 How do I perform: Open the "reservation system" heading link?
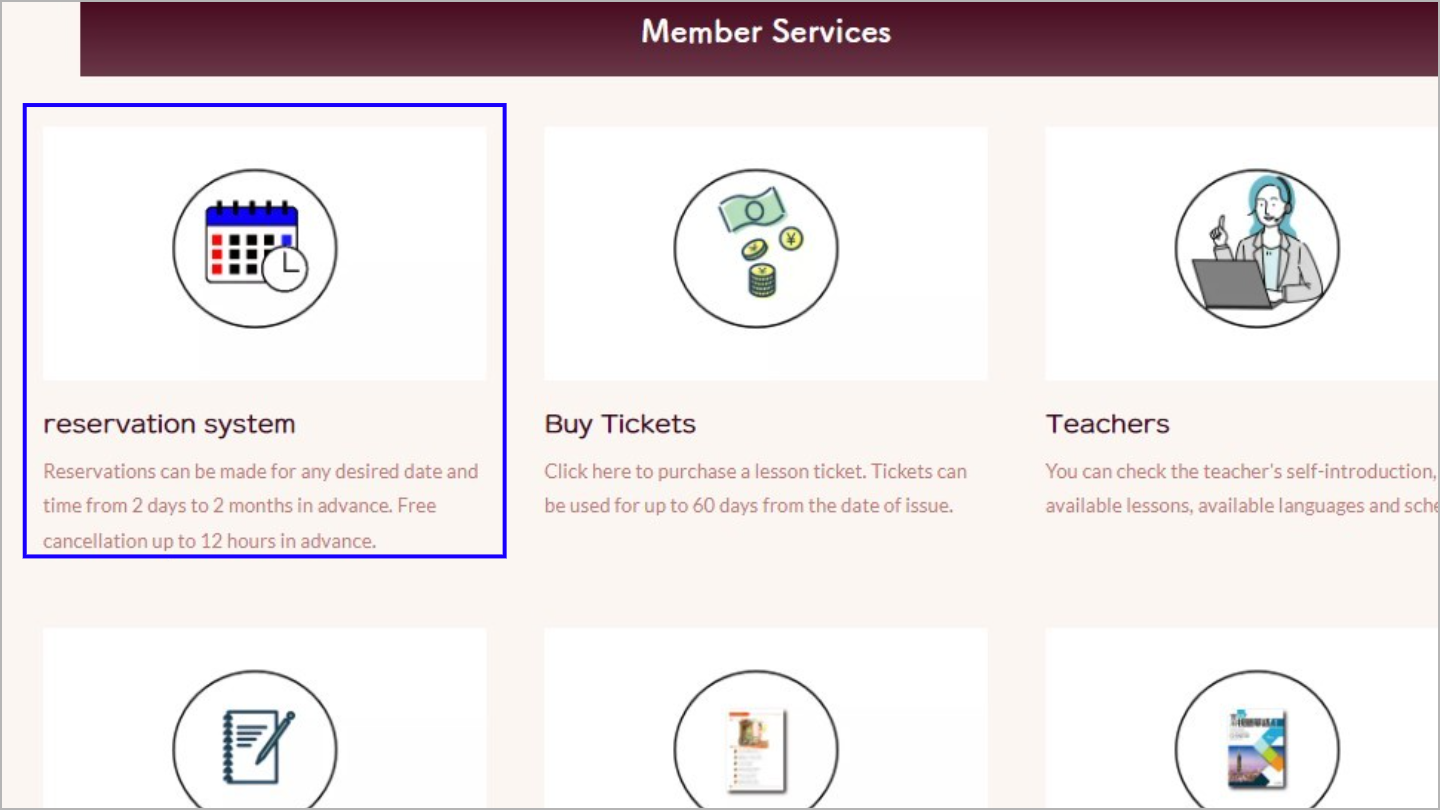pos(169,424)
